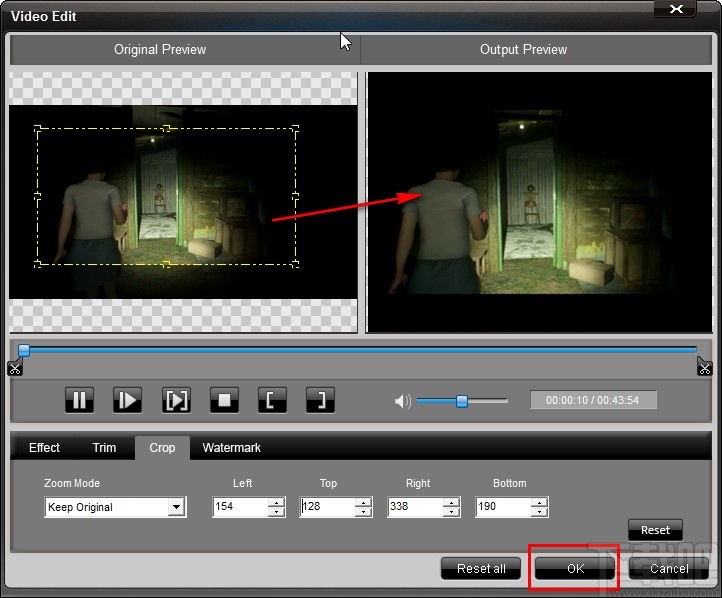Adjust the volume slider knob
Viewport: 722px width, 598px height.
(x=462, y=401)
